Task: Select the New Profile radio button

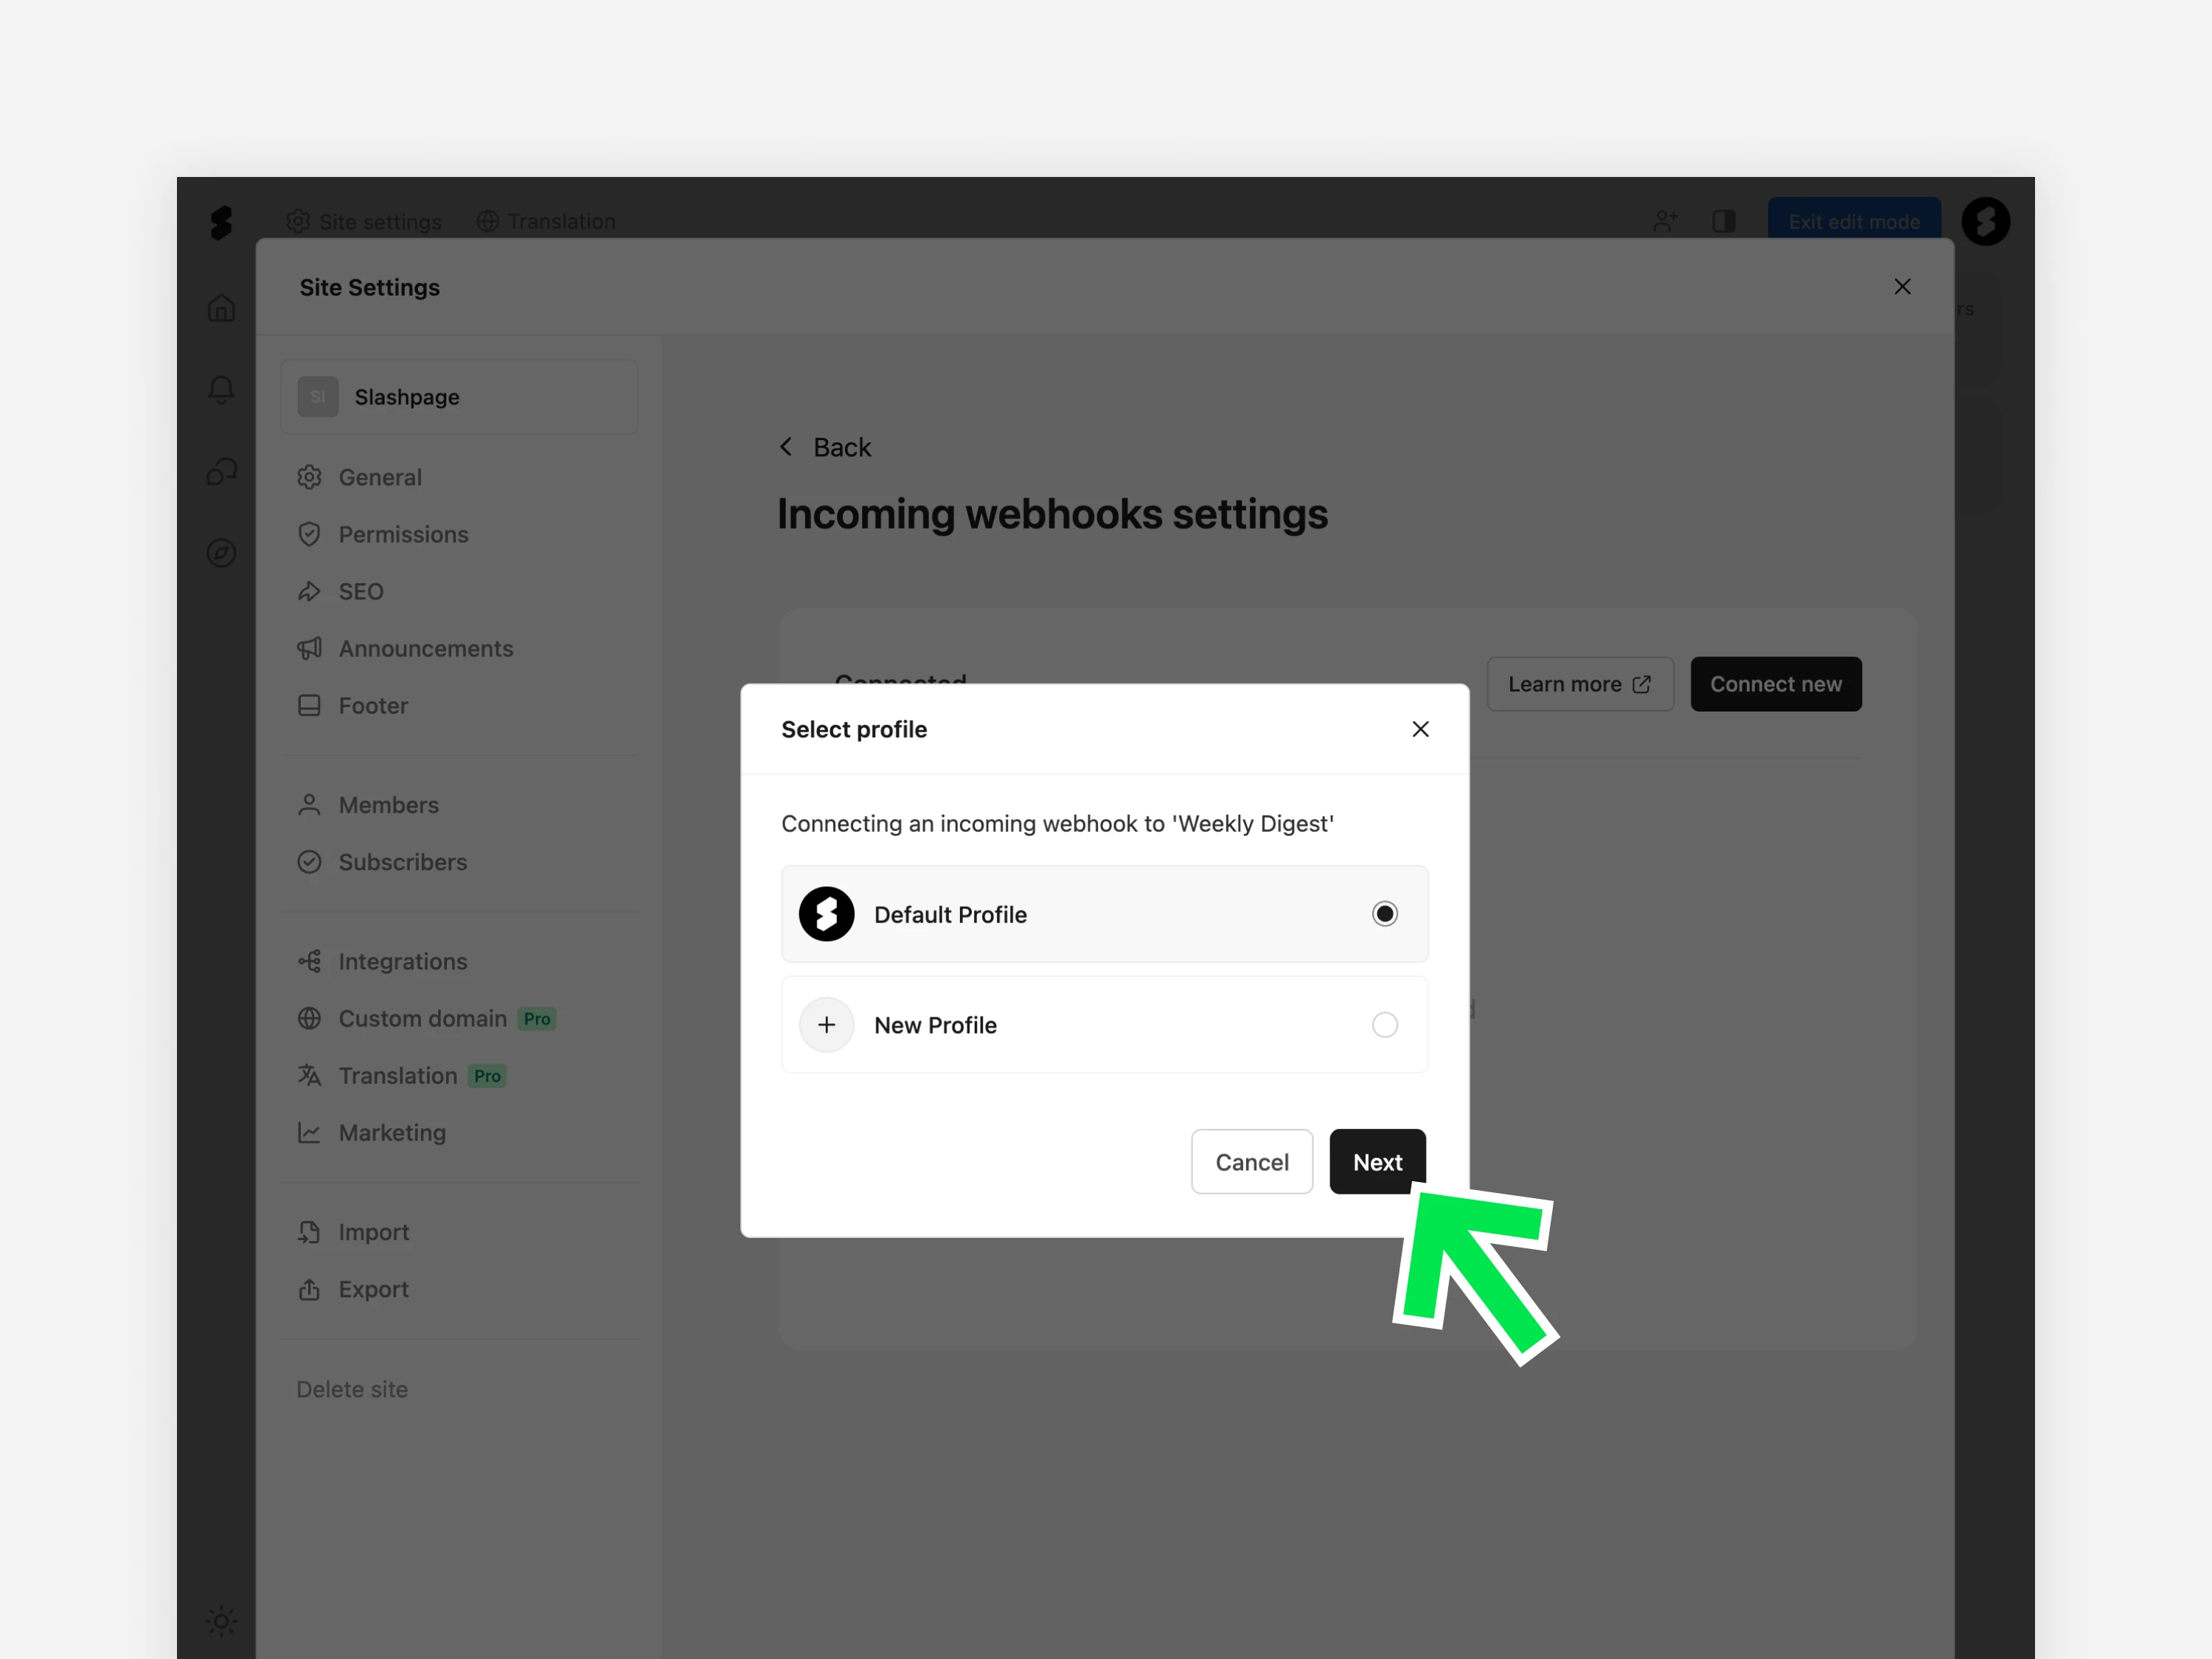Action: (1384, 1024)
